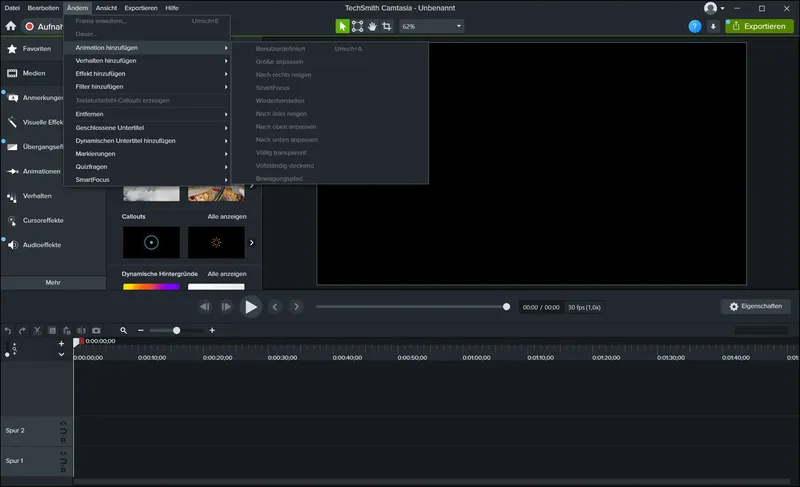Activate the Pan hand tool
Image resolution: width=800 pixels, height=487 pixels.
point(372,26)
